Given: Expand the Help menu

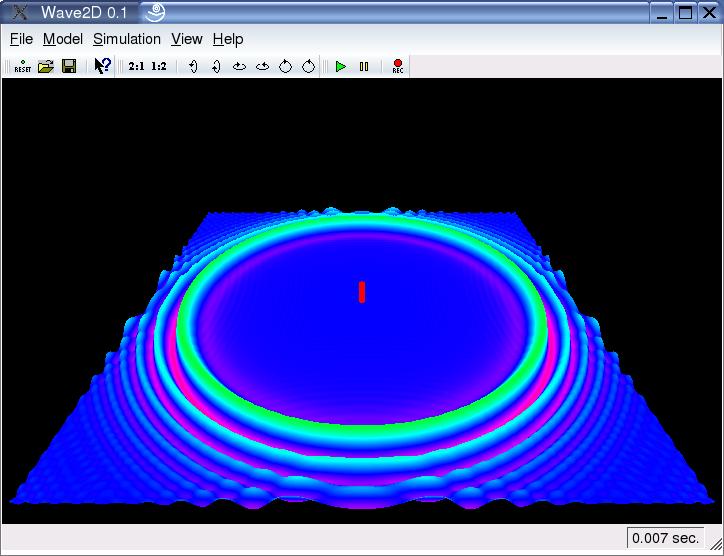Looking at the screenshot, I should [227, 39].
